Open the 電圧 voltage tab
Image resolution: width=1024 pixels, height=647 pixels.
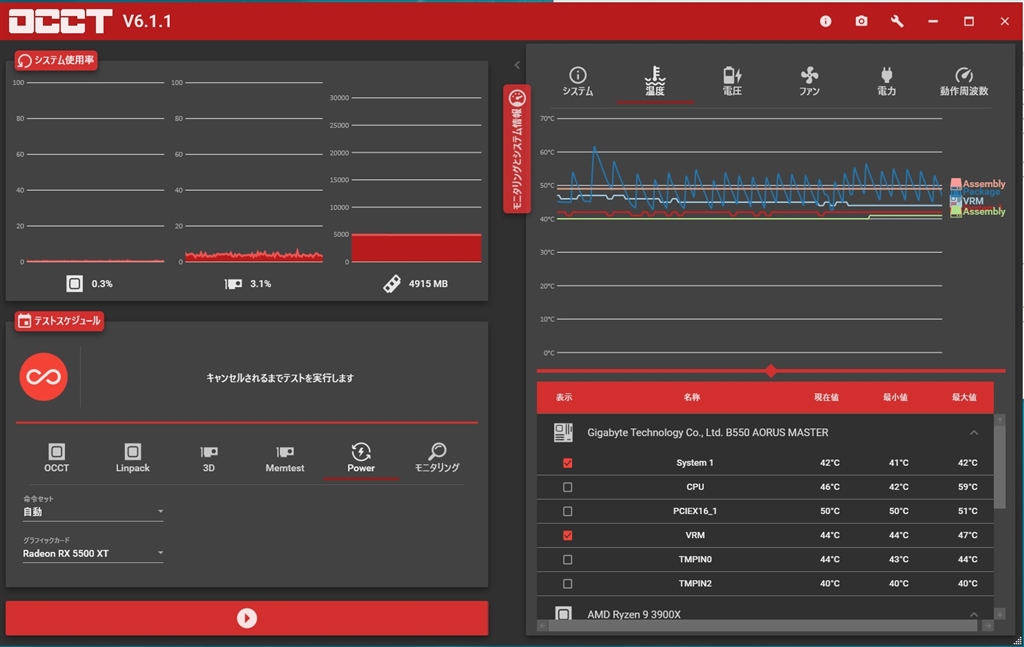click(732, 82)
